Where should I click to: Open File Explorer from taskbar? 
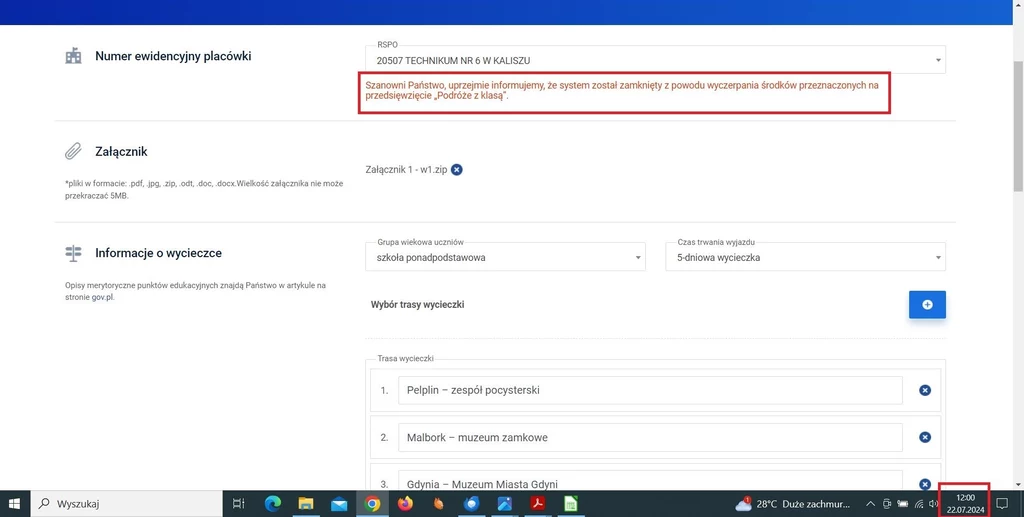(306, 504)
